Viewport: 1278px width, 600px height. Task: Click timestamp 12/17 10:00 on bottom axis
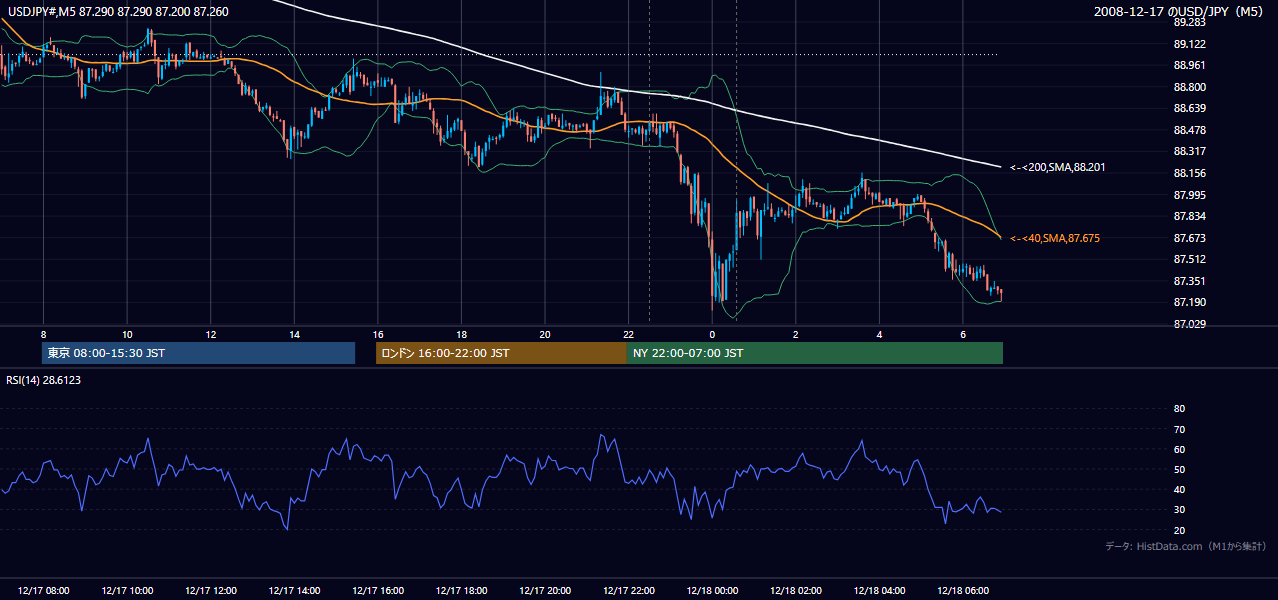click(127, 591)
